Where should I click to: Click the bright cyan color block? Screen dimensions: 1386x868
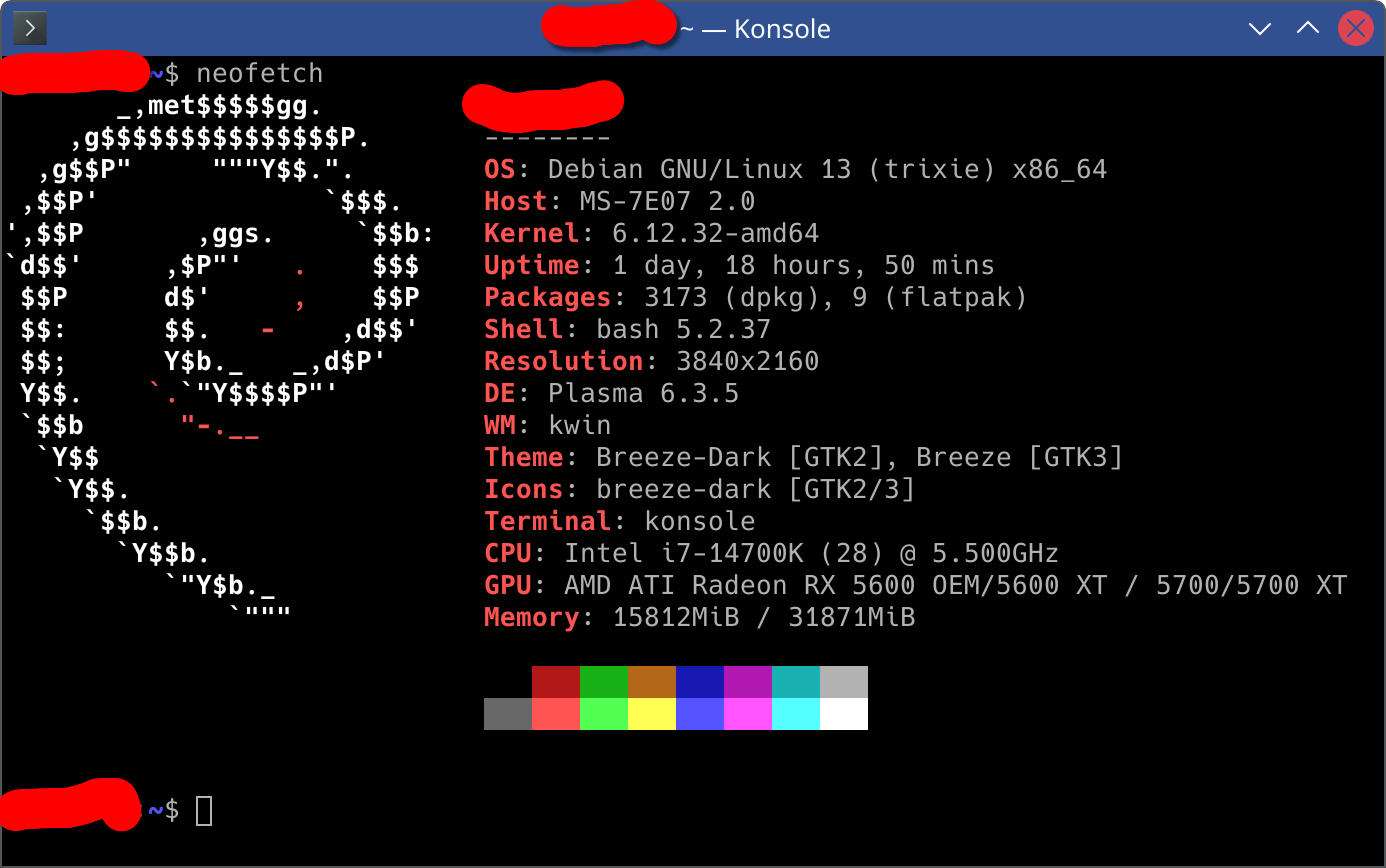pyautogui.click(x=796, y=714)
